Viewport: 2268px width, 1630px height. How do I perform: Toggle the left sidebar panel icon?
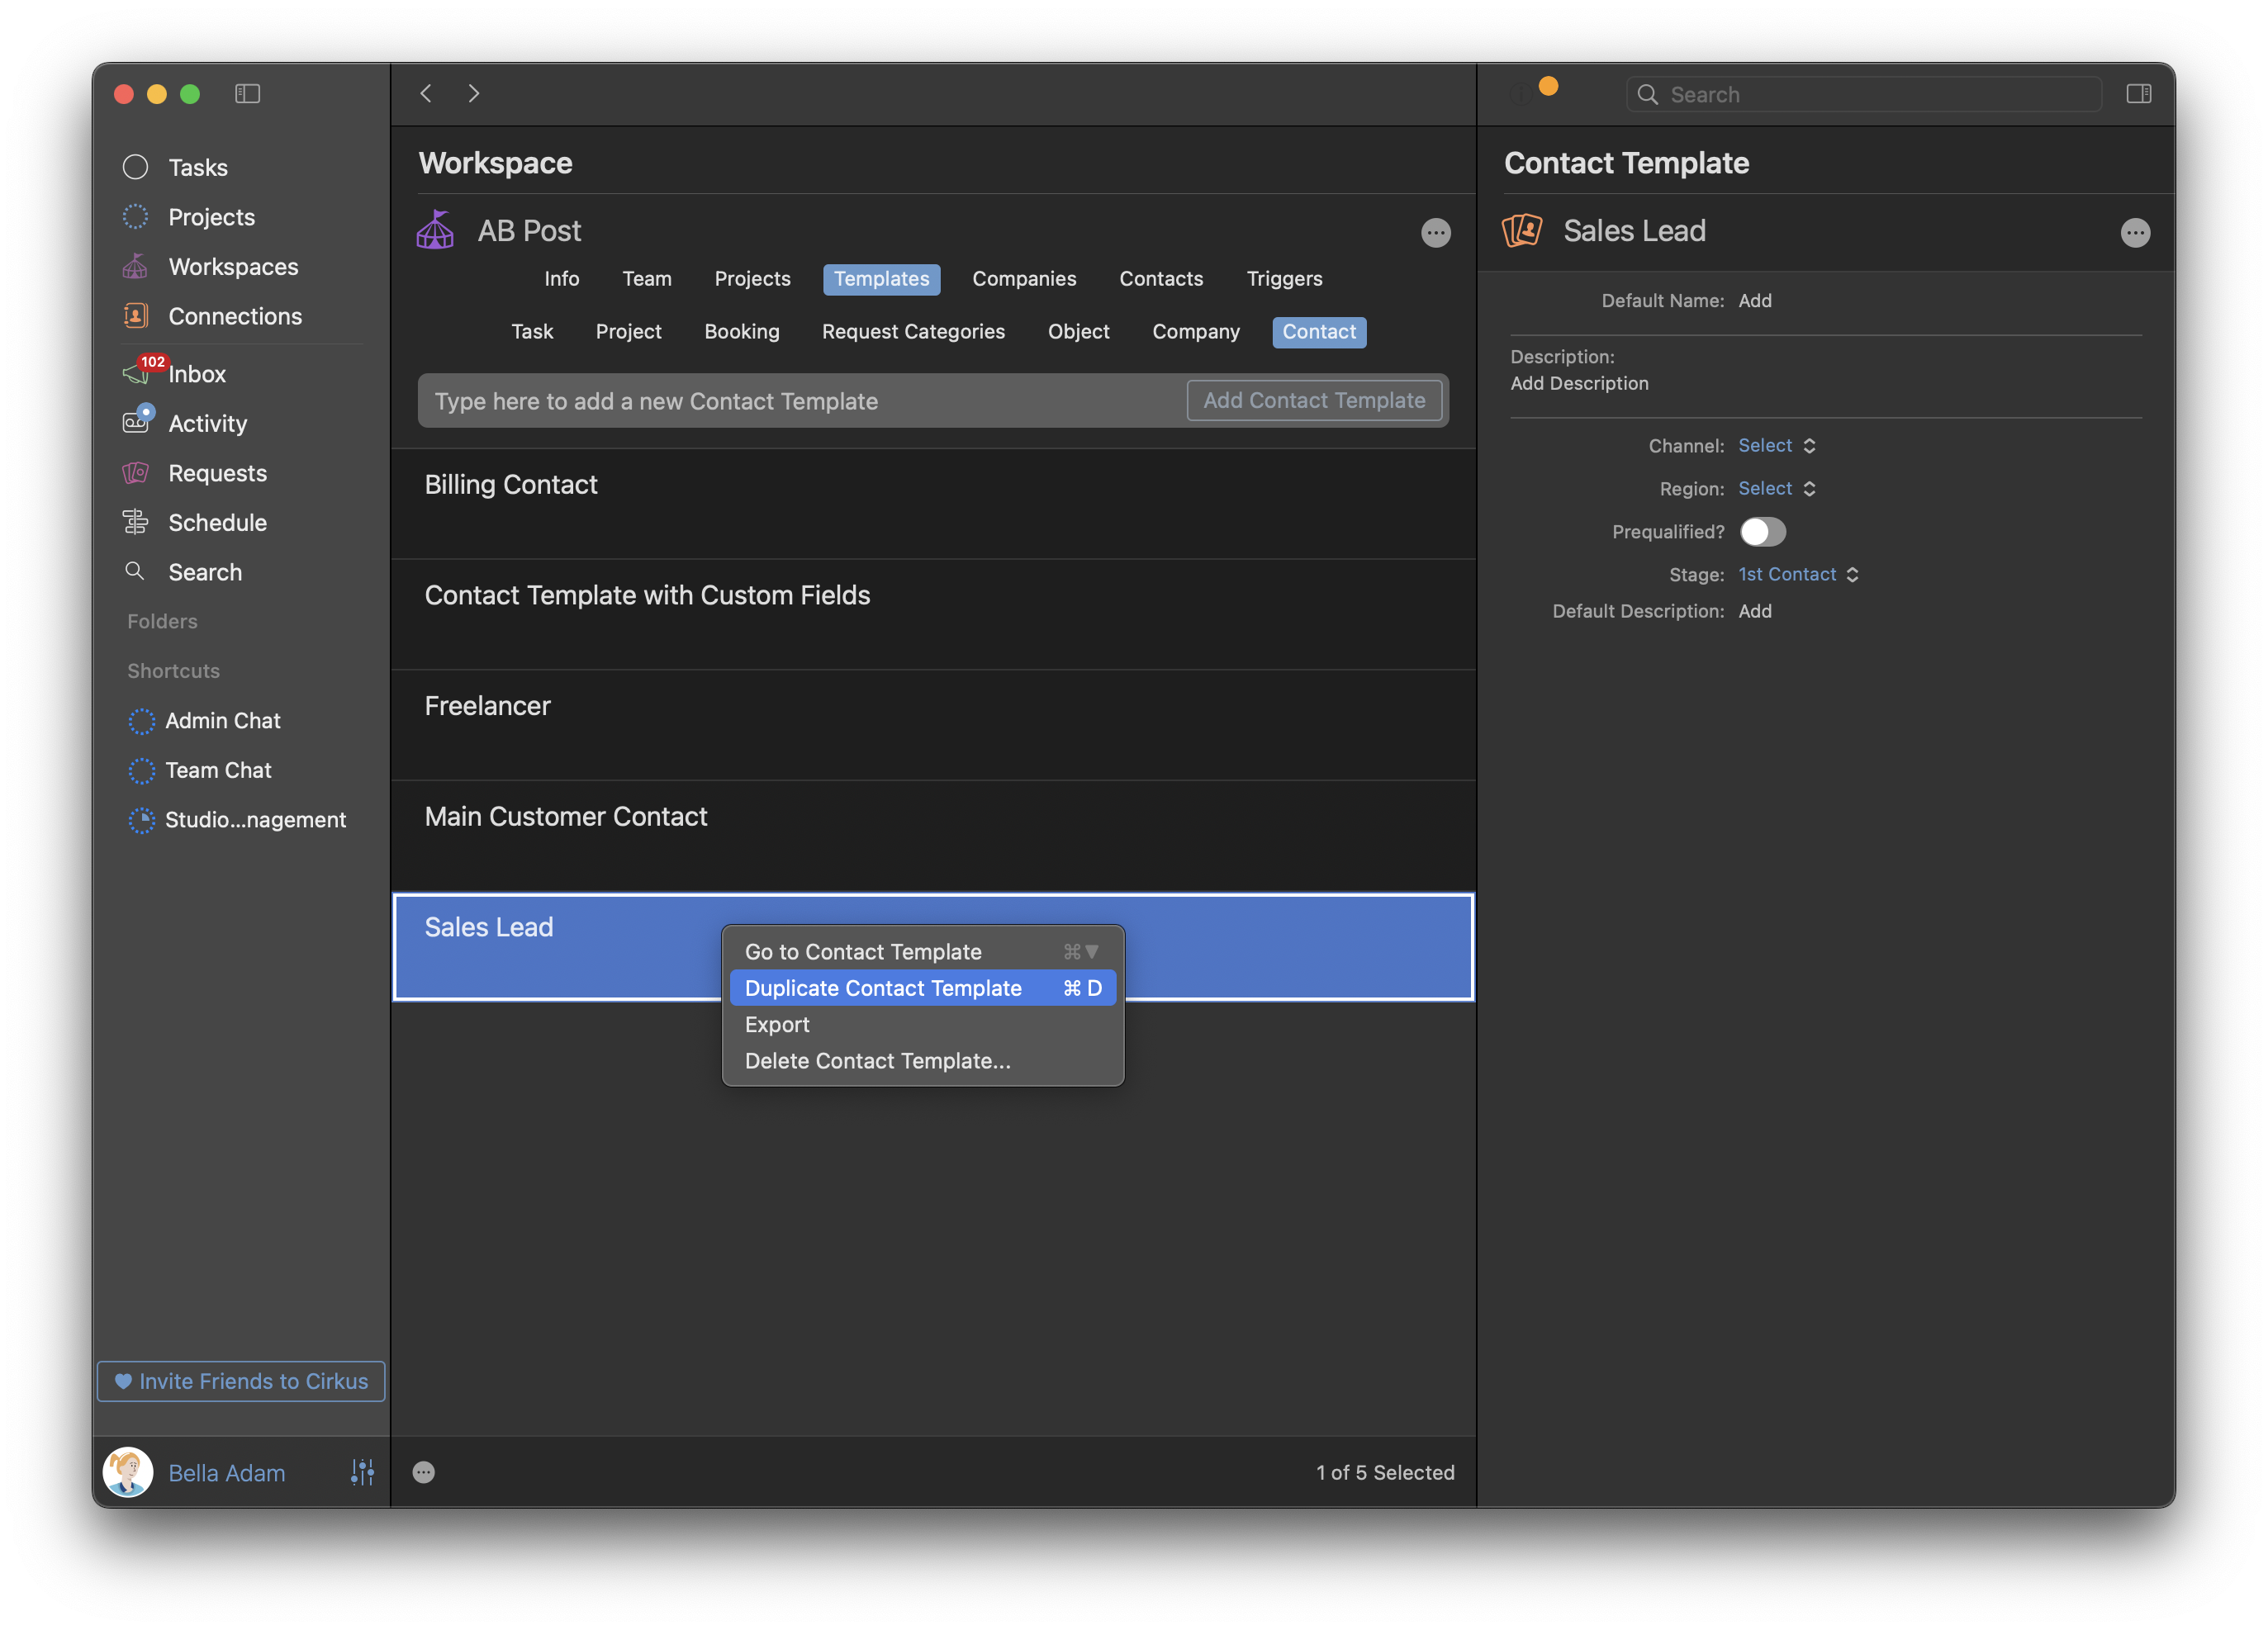click(x=247, y=94)
